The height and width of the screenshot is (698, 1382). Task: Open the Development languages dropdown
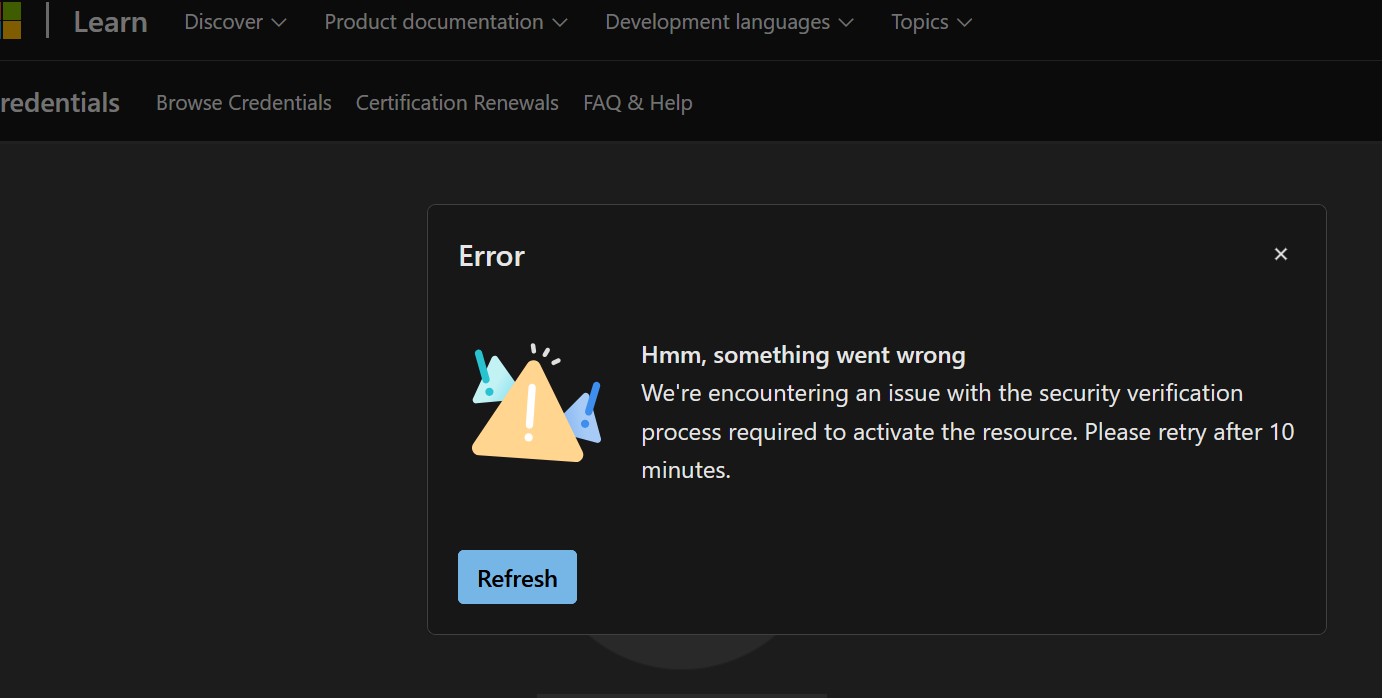pos(728,21)
